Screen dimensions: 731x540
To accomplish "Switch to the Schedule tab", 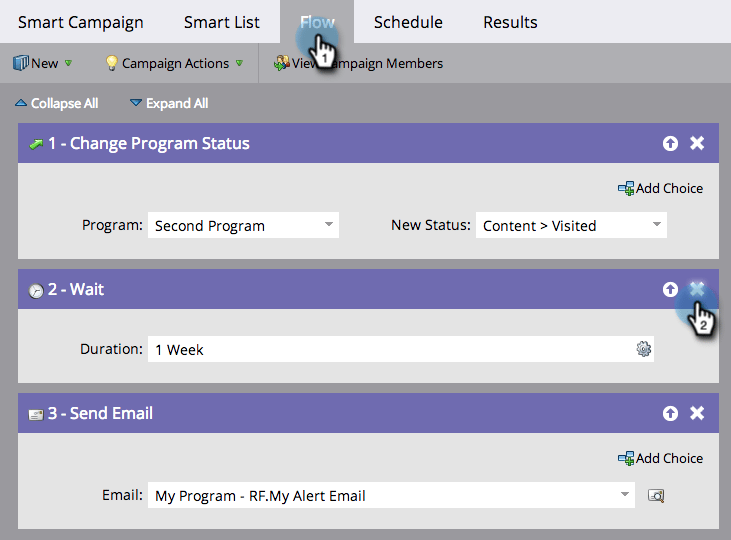I will 408,22.
